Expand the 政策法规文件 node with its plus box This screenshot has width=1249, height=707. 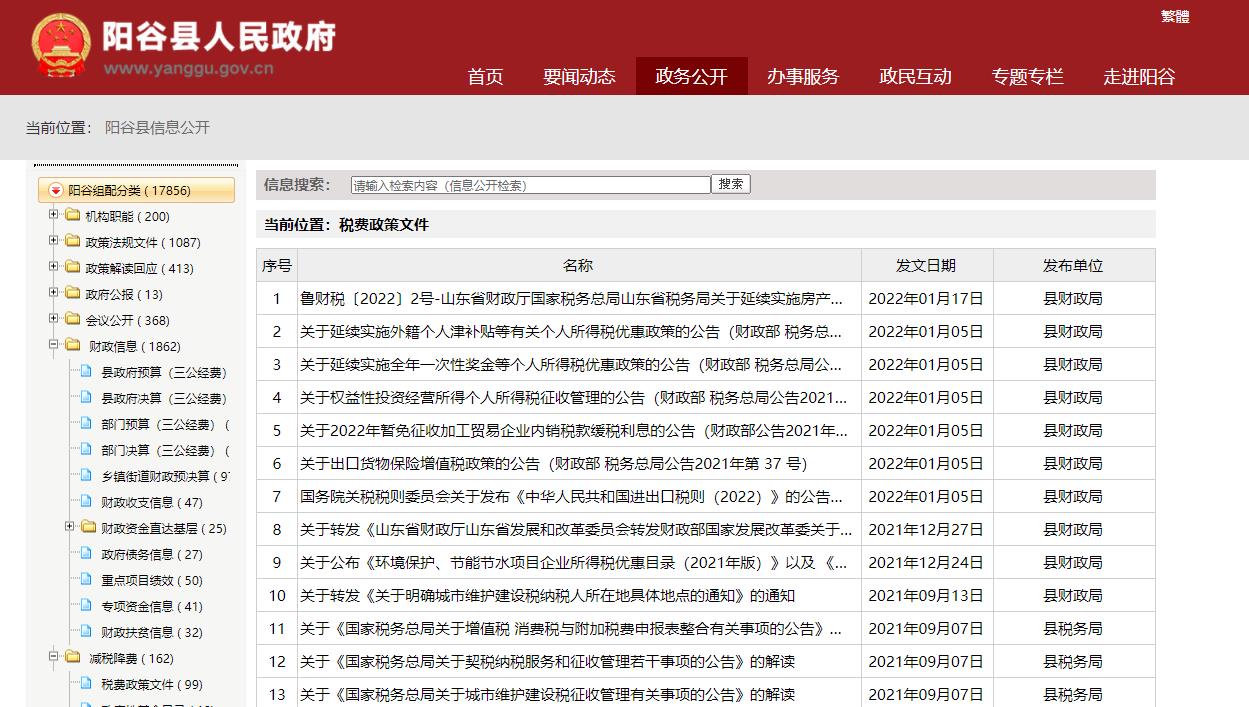pos(54,241)
